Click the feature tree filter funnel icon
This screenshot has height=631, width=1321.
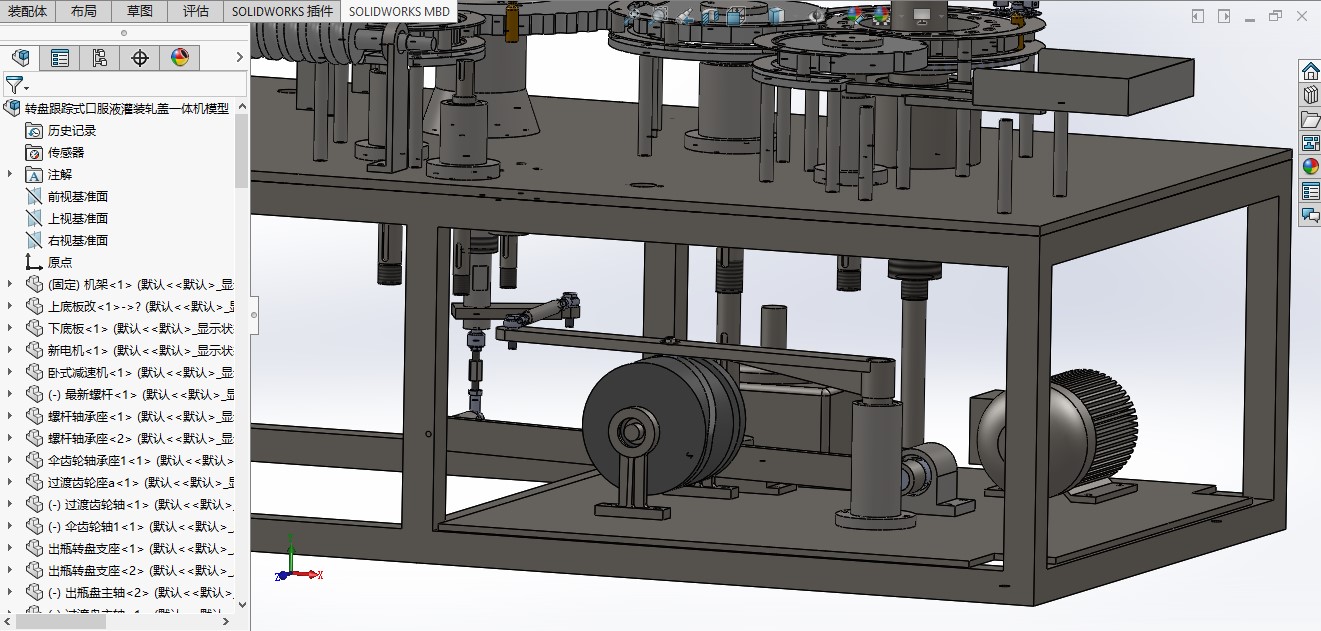pyautogui.click(x=14, y=85)
